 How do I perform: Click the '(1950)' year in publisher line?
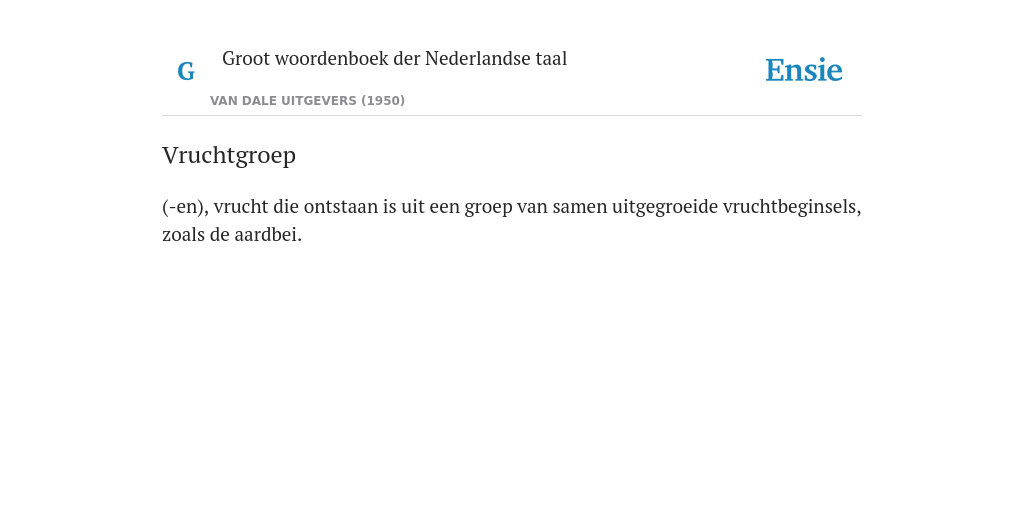383,101
